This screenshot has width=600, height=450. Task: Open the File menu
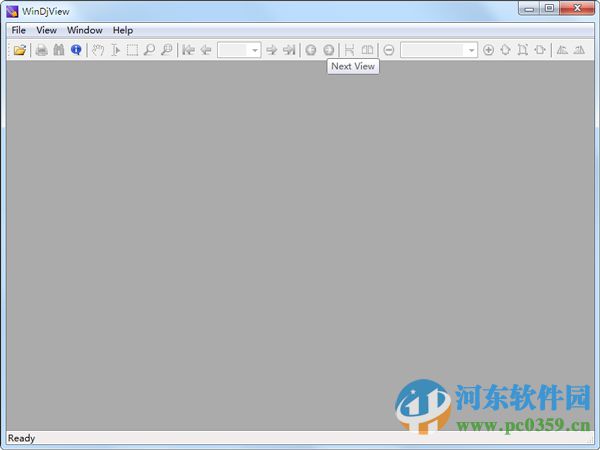(18, 30)
